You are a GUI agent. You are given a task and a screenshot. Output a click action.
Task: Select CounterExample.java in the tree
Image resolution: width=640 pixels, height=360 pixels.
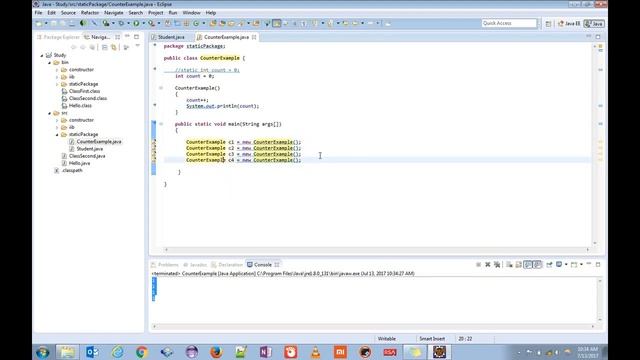[99, 142]
